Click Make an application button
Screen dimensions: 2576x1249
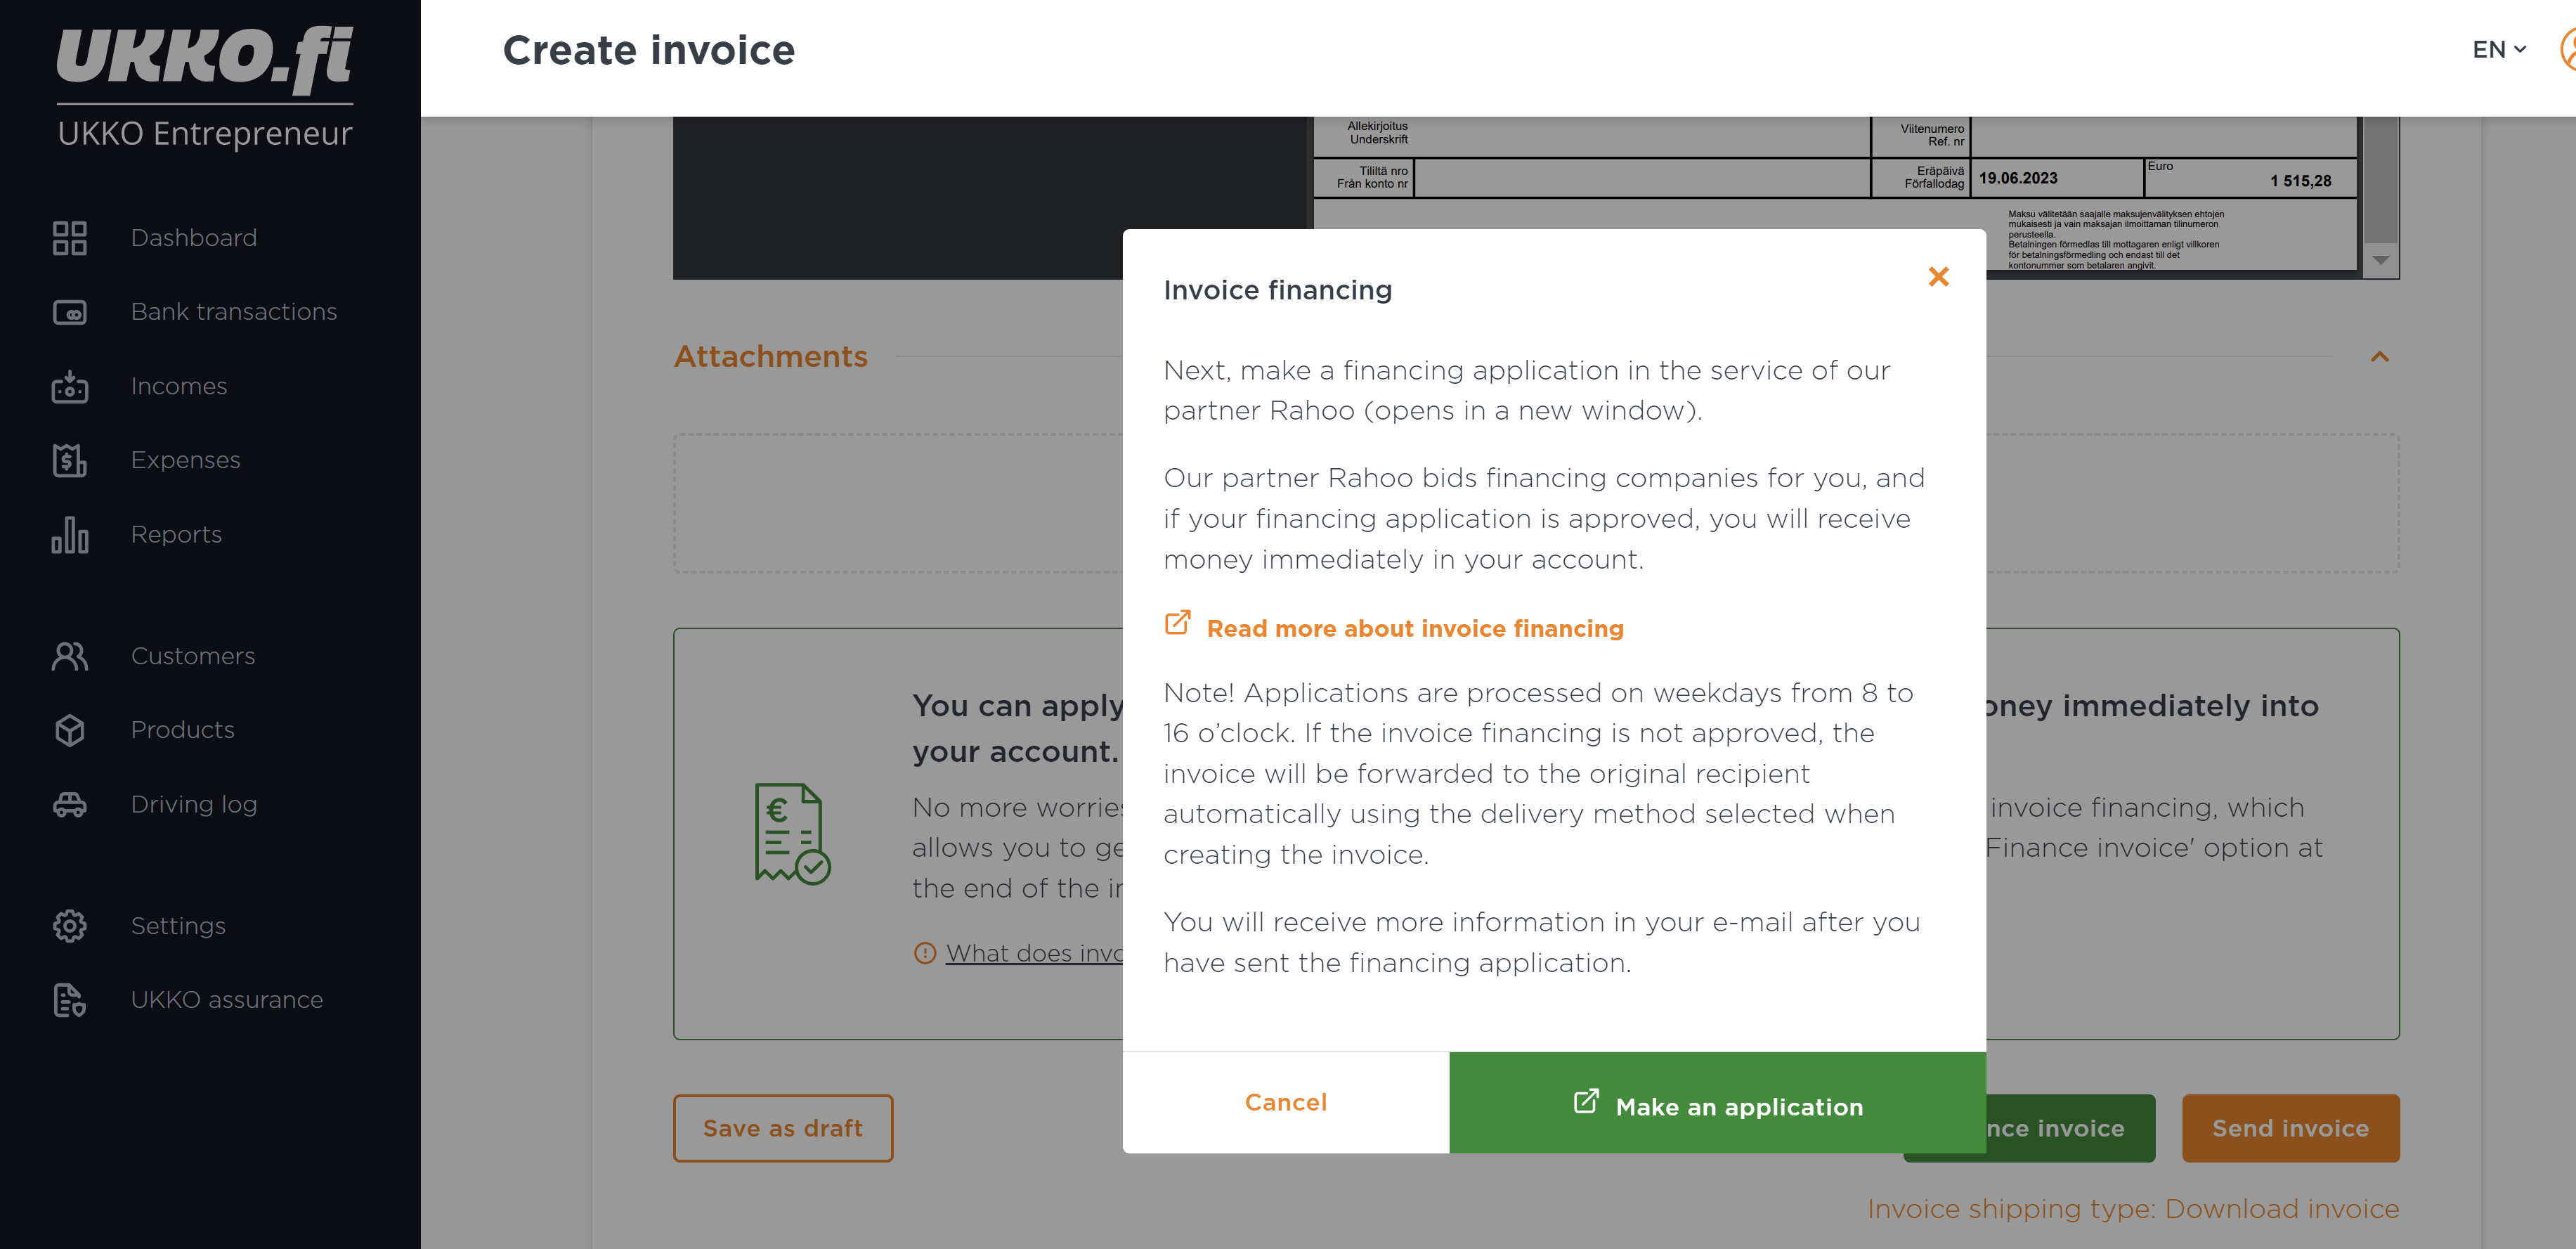pos(1717,1102)
